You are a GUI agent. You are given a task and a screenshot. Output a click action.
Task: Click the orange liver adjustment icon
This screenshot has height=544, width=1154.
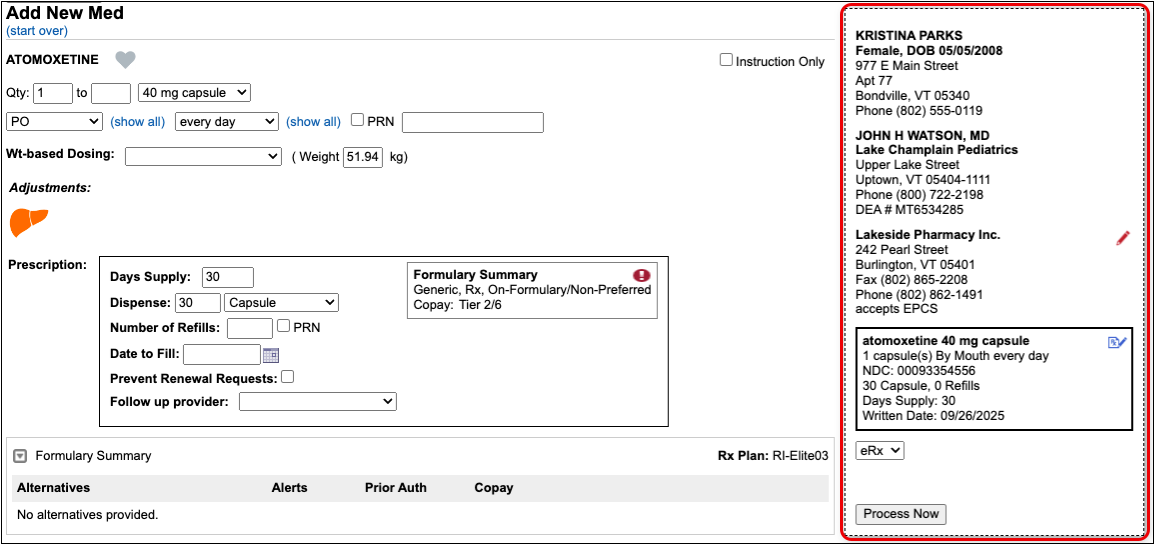[29, 222]
